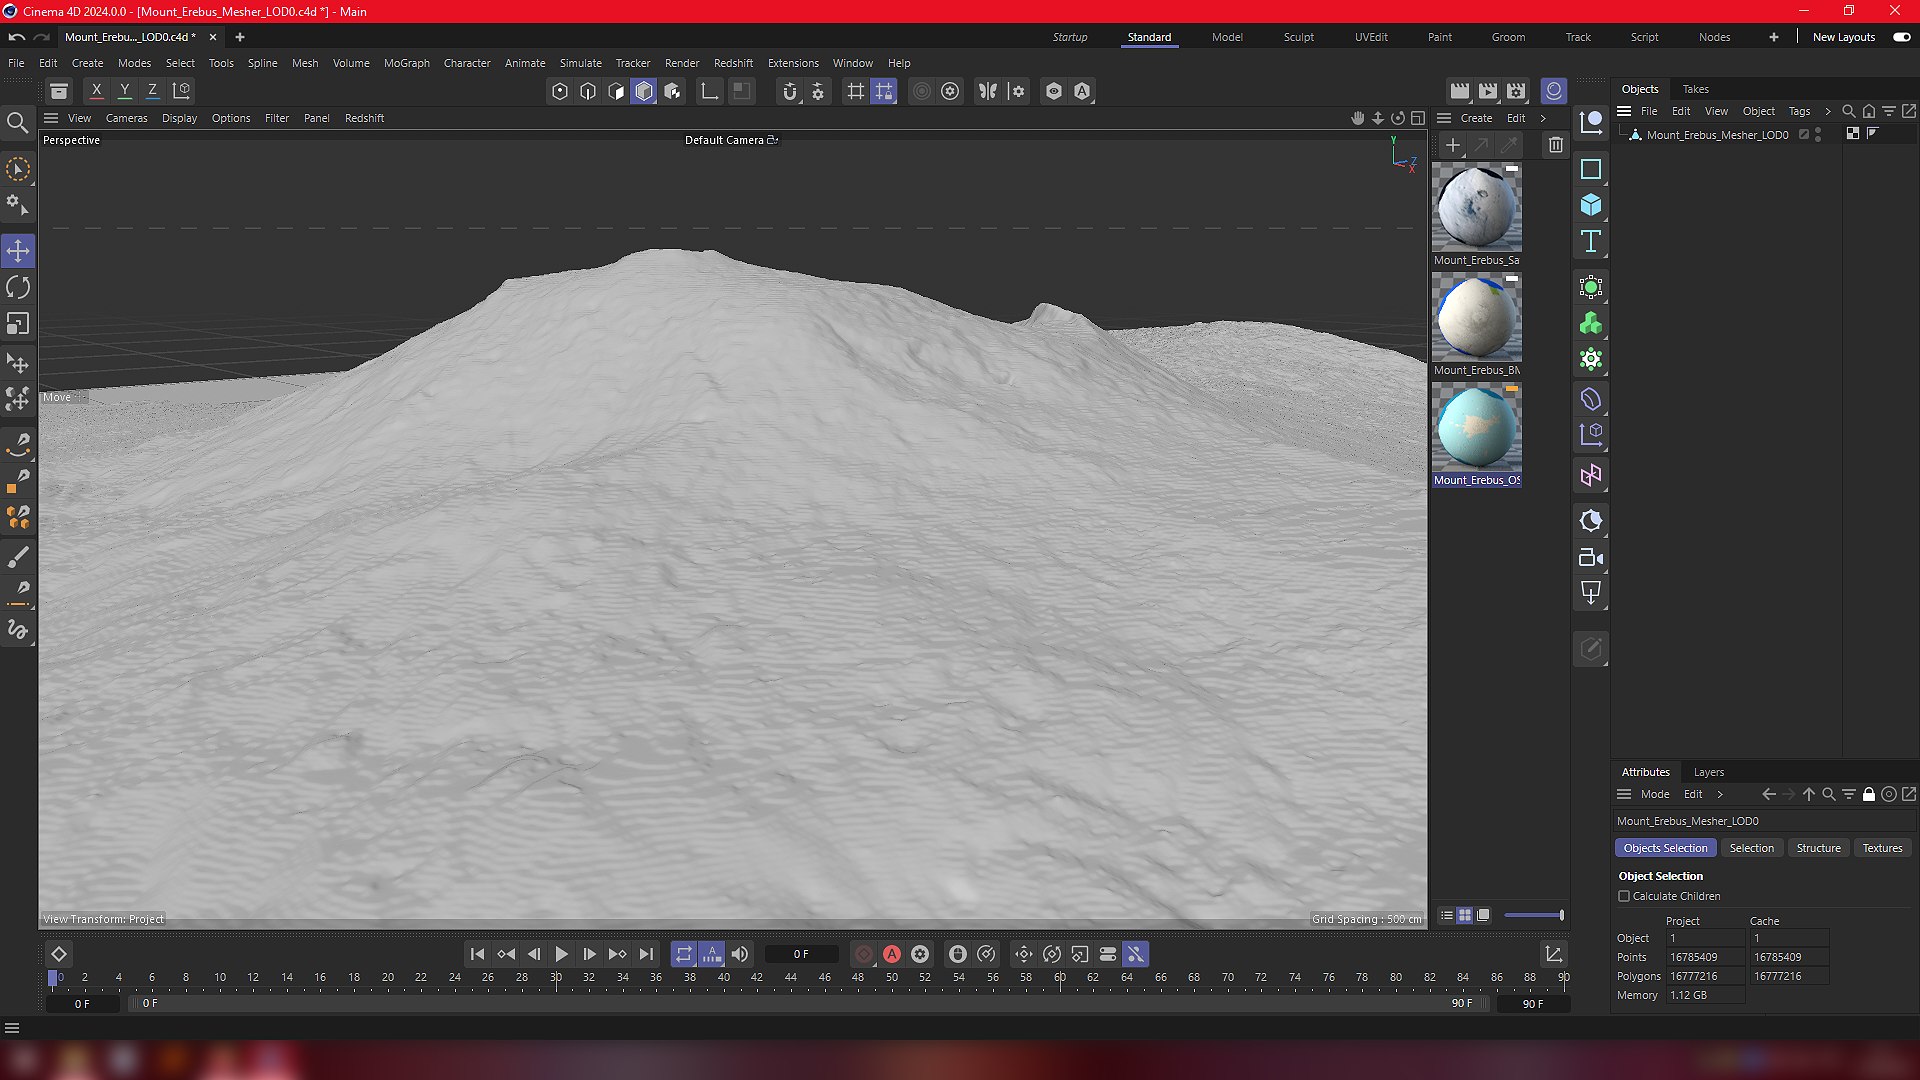Expand more Attributes menus chevron

pyautogui.click(x=1719, y=794)
